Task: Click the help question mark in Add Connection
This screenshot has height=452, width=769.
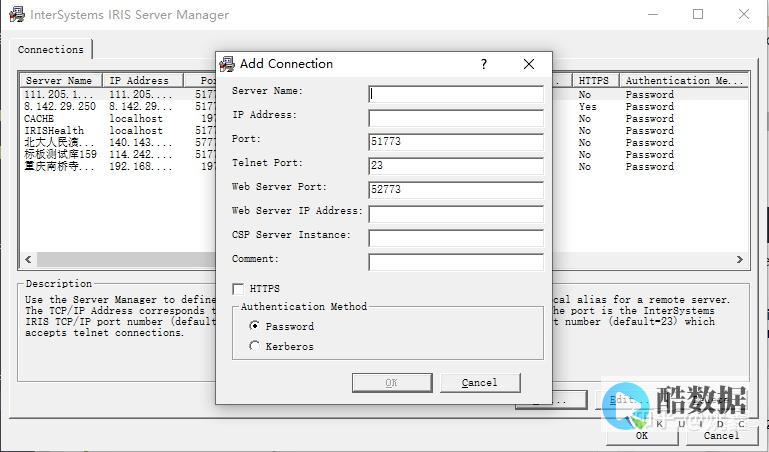Action: click(x=484, y=64)
